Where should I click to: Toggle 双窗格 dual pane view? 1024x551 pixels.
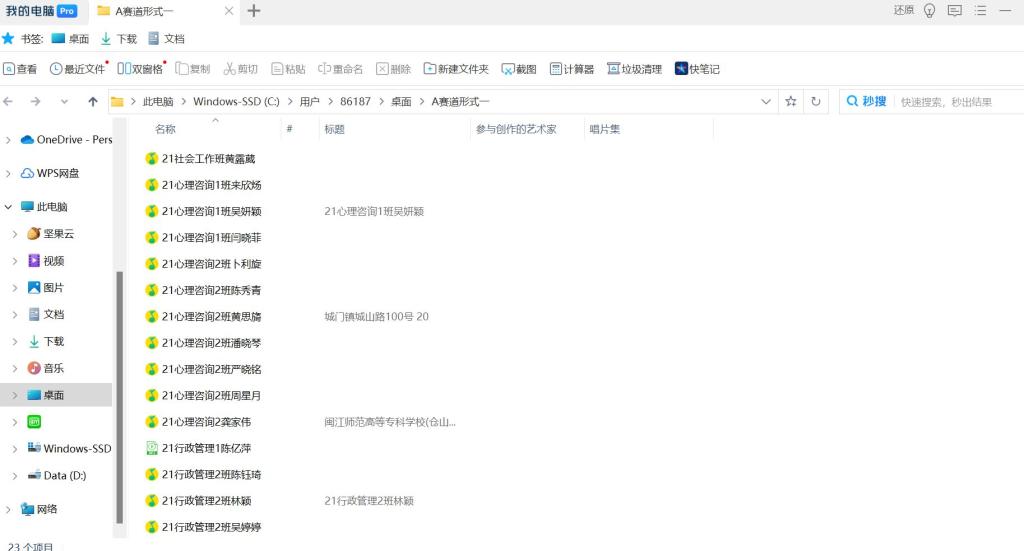(140, 69)
